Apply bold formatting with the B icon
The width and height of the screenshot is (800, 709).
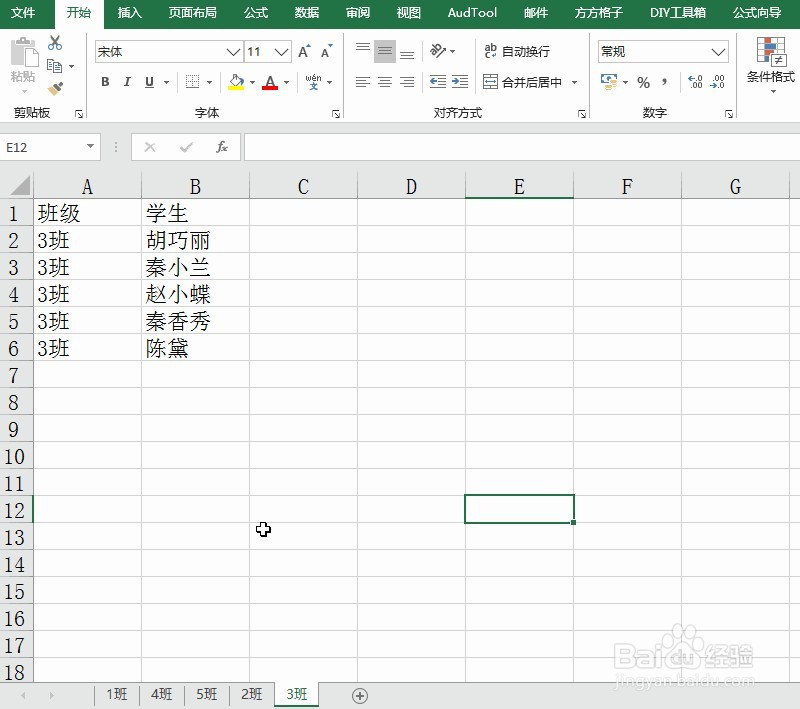click(x=105, y=82)
